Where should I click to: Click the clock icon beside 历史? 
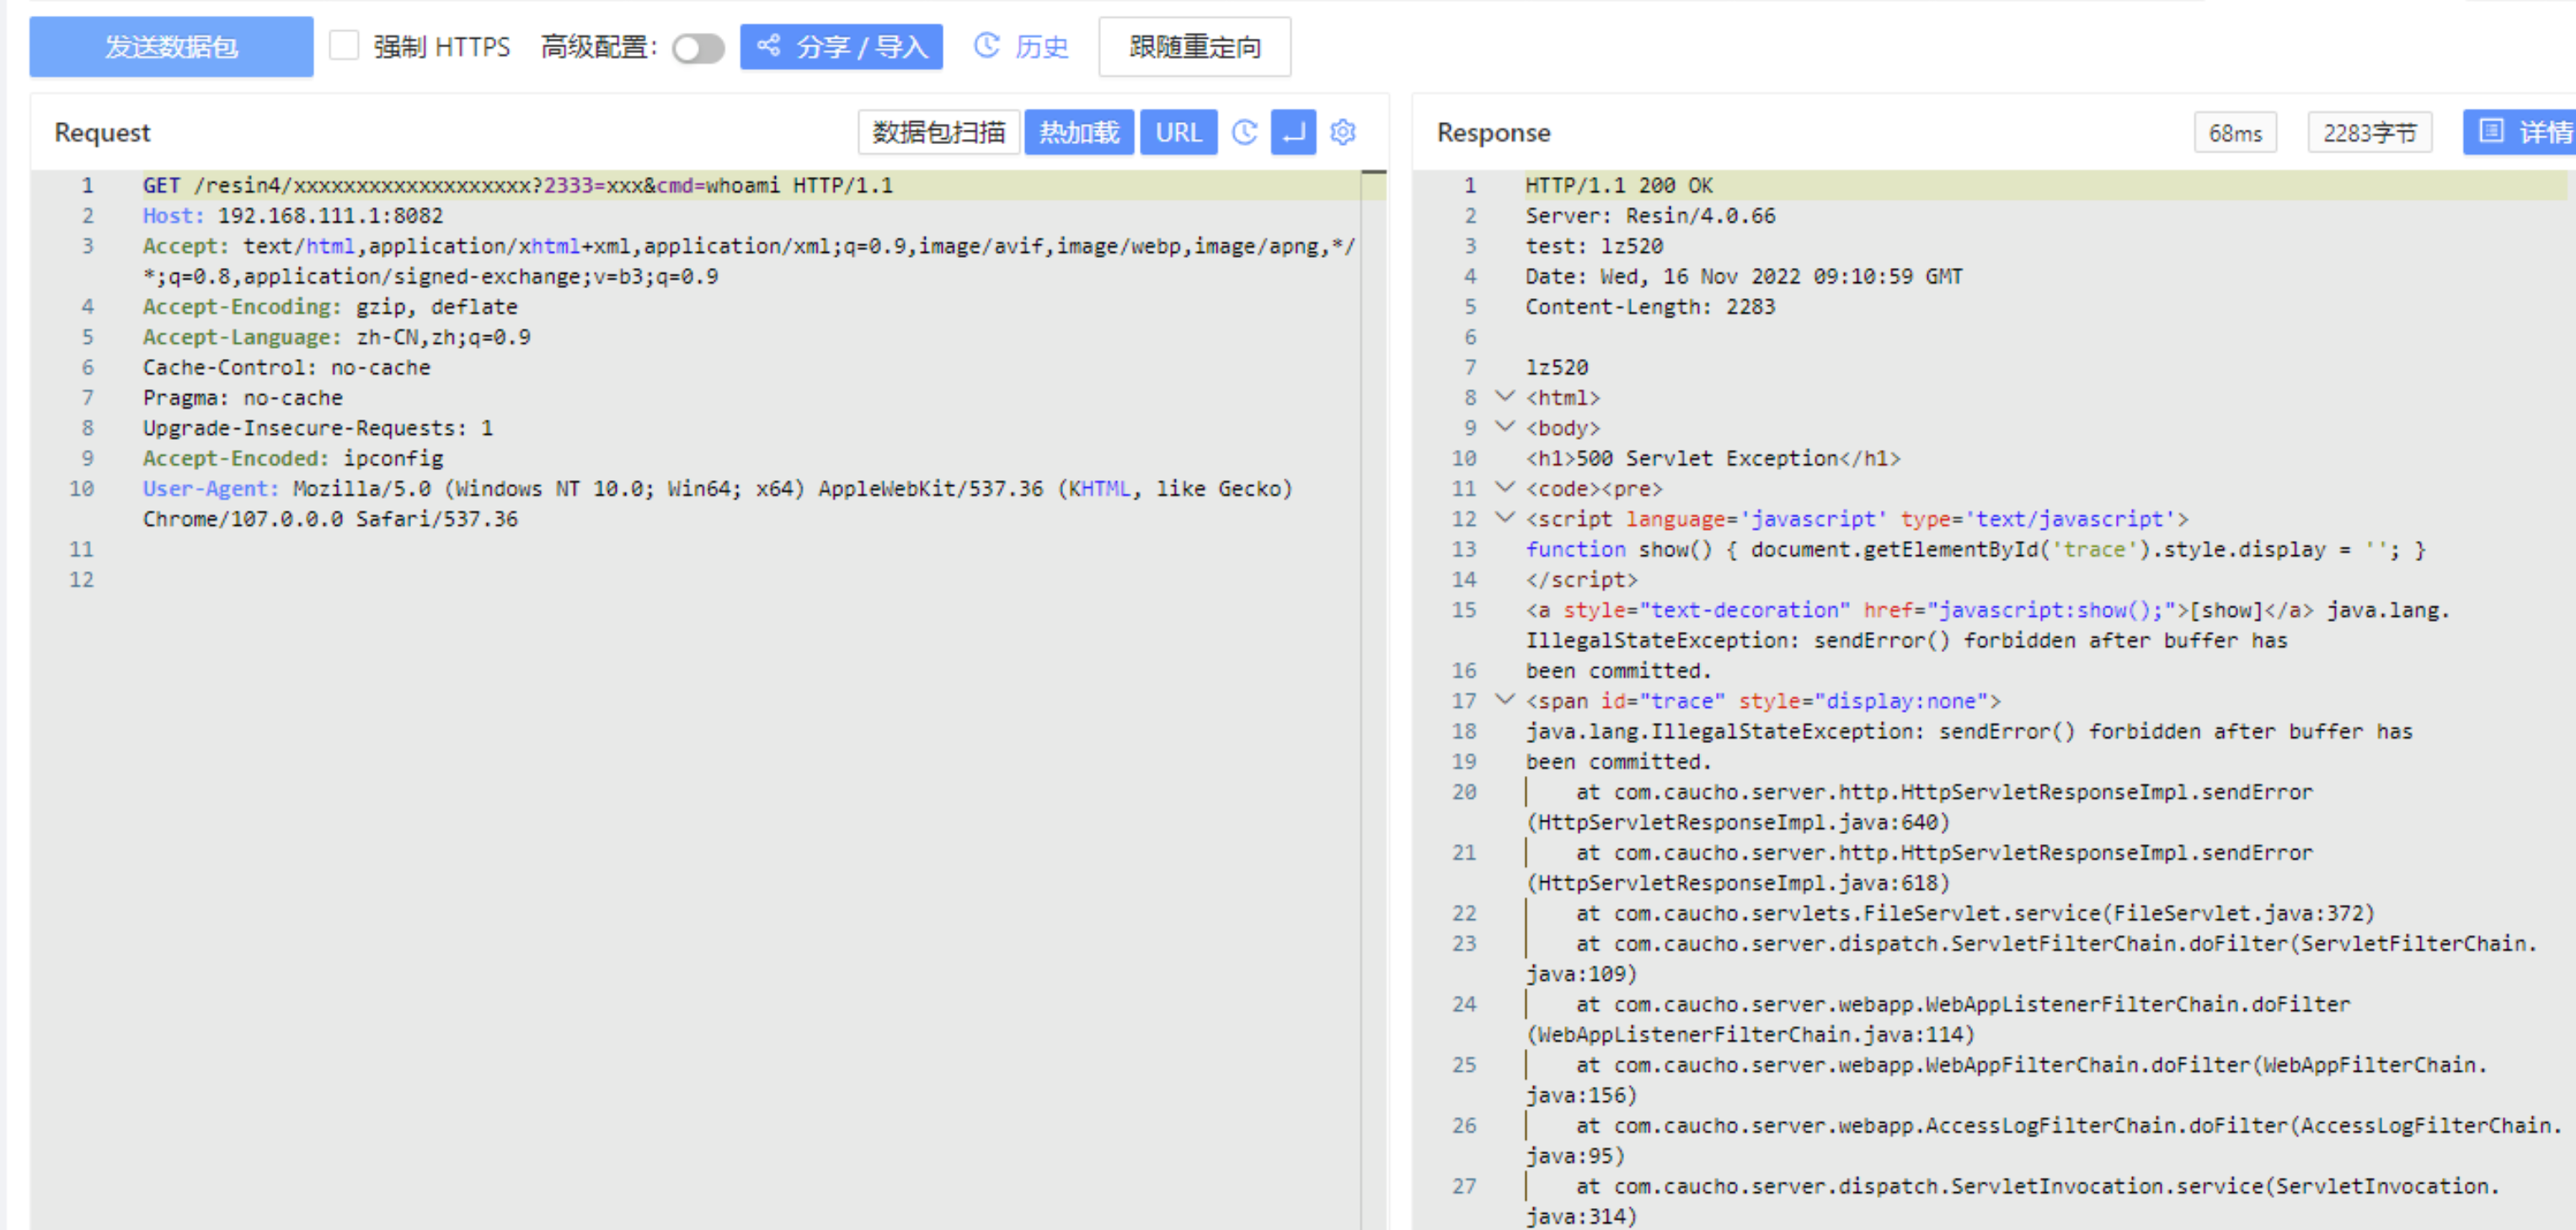coord(987,45)
